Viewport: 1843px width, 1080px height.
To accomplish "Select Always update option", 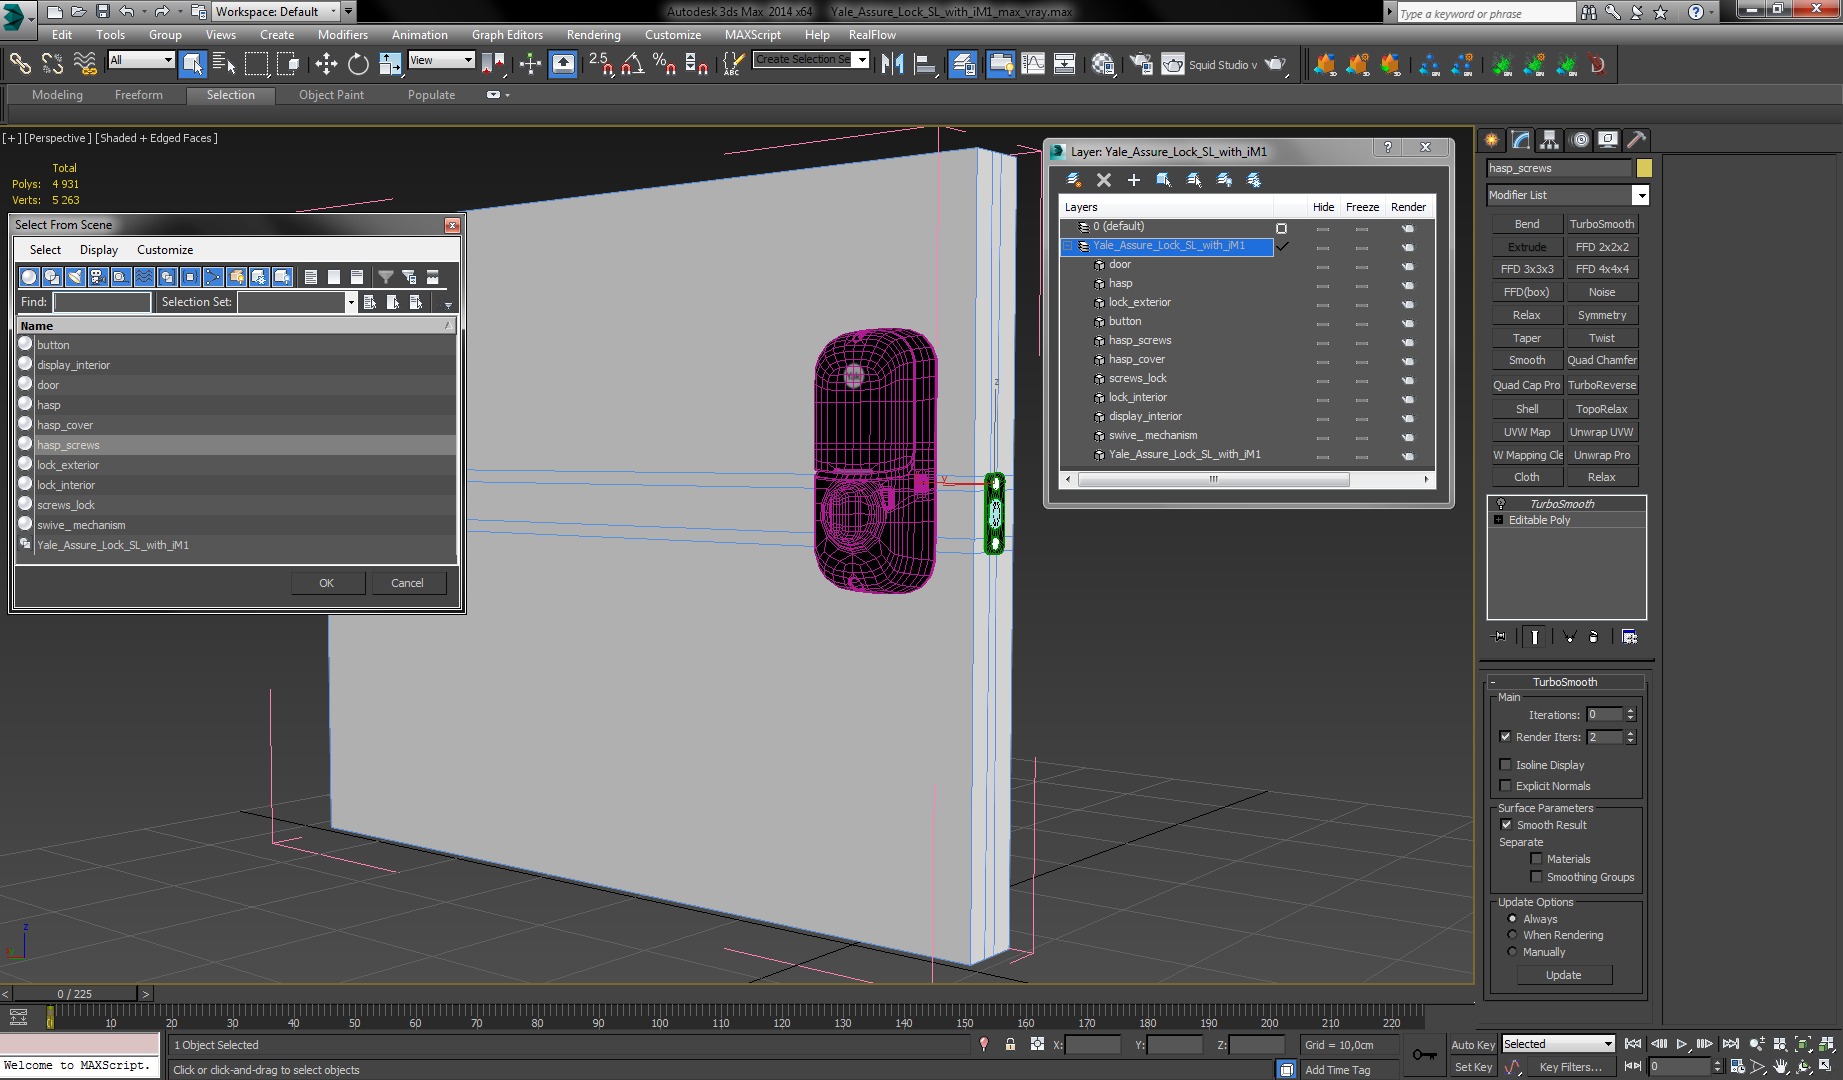I will pyautogui.click(x=1512, y=919).
